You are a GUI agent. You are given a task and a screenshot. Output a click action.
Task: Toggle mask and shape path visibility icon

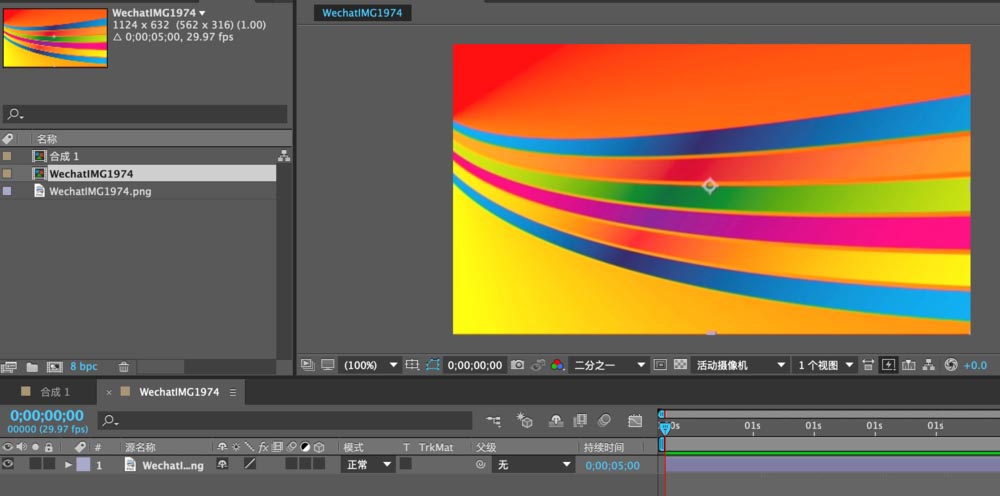[433, 365]
